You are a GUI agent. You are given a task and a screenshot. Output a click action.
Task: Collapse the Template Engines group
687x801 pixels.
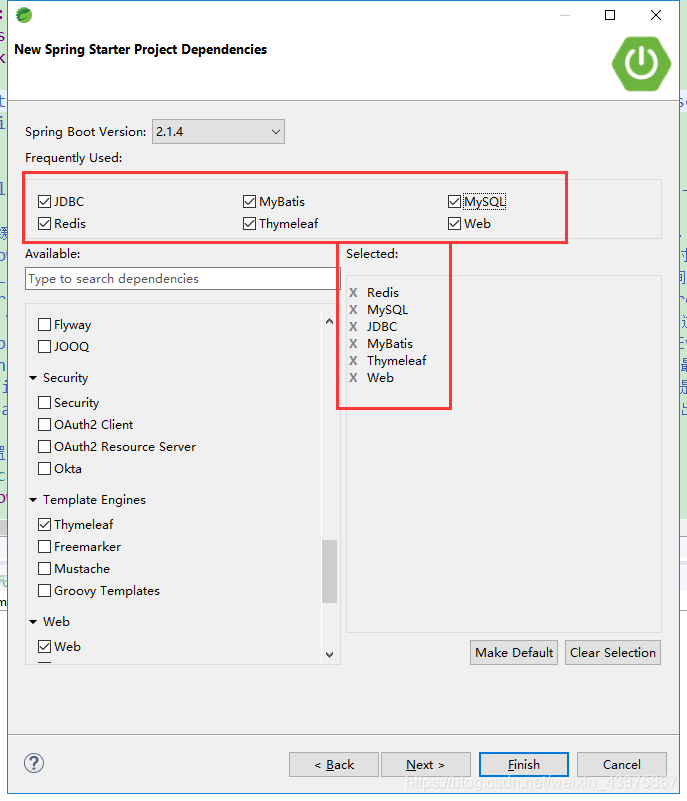pyautogui.click(x=33, y=500)
